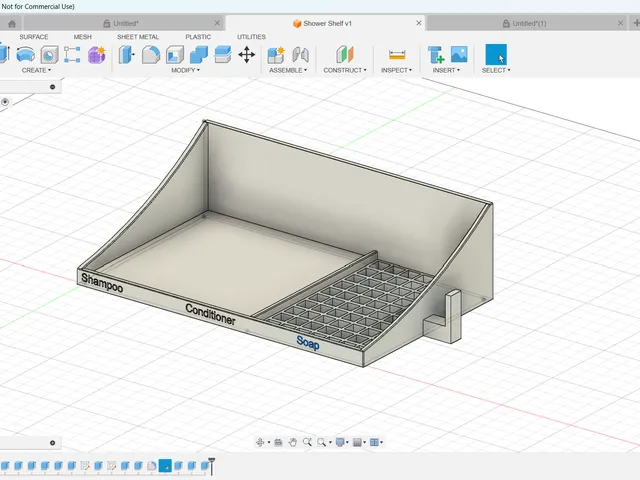This screenshot has width=640, height=480.
Task: Click the radio button in browser panel
Action: point(5,102)
